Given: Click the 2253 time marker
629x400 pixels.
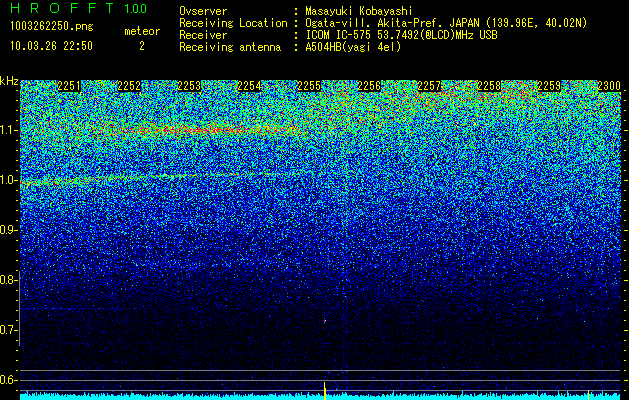Looking at the screenshot, I should [189, 86].
